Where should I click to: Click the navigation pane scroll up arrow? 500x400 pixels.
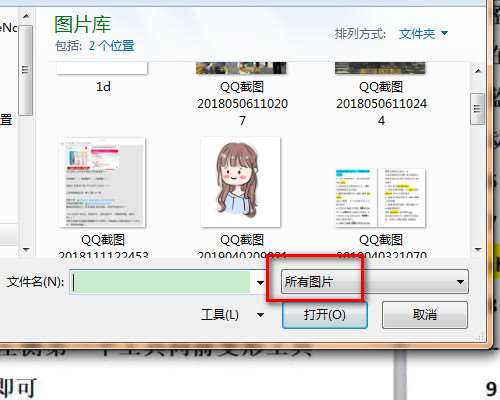26,16
